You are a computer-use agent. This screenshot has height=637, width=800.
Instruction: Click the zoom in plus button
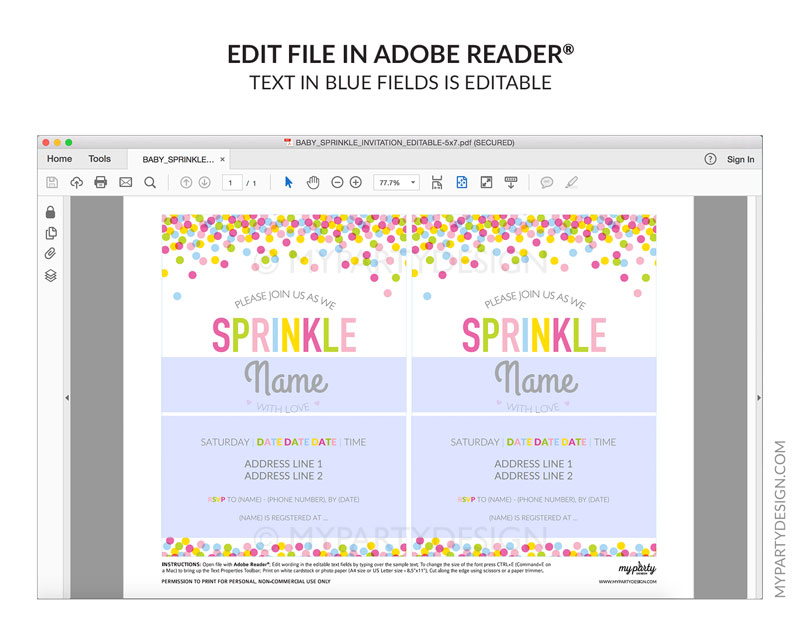[356, 183]
